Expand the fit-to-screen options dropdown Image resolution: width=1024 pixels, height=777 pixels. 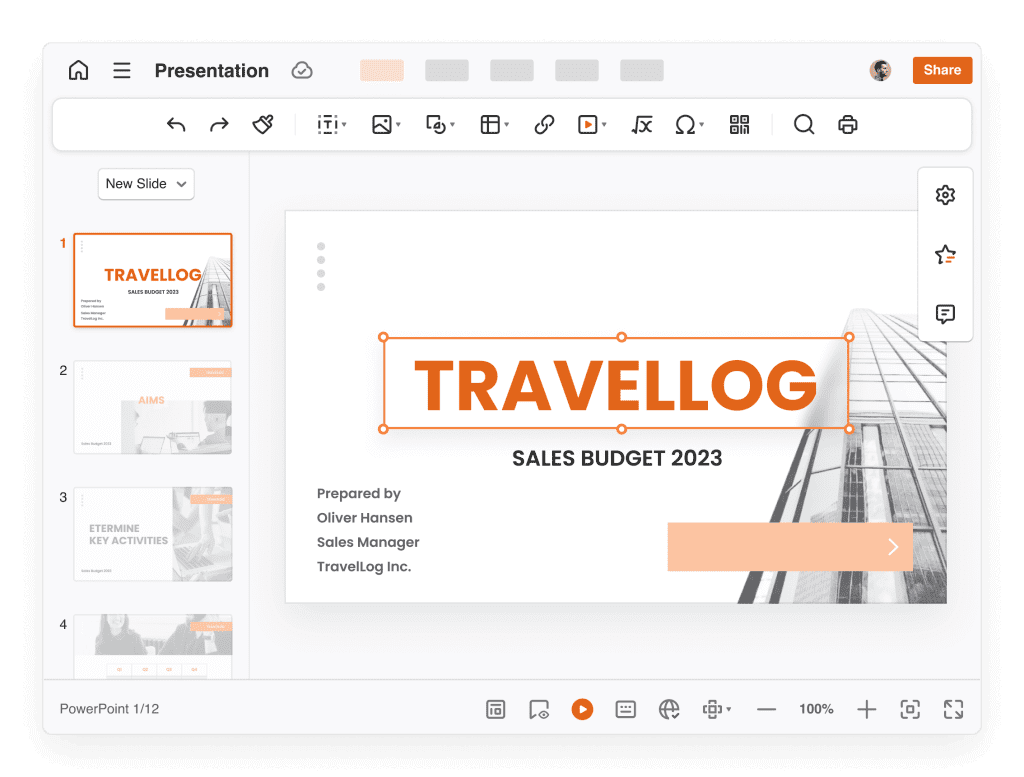(x=727, y=709)
